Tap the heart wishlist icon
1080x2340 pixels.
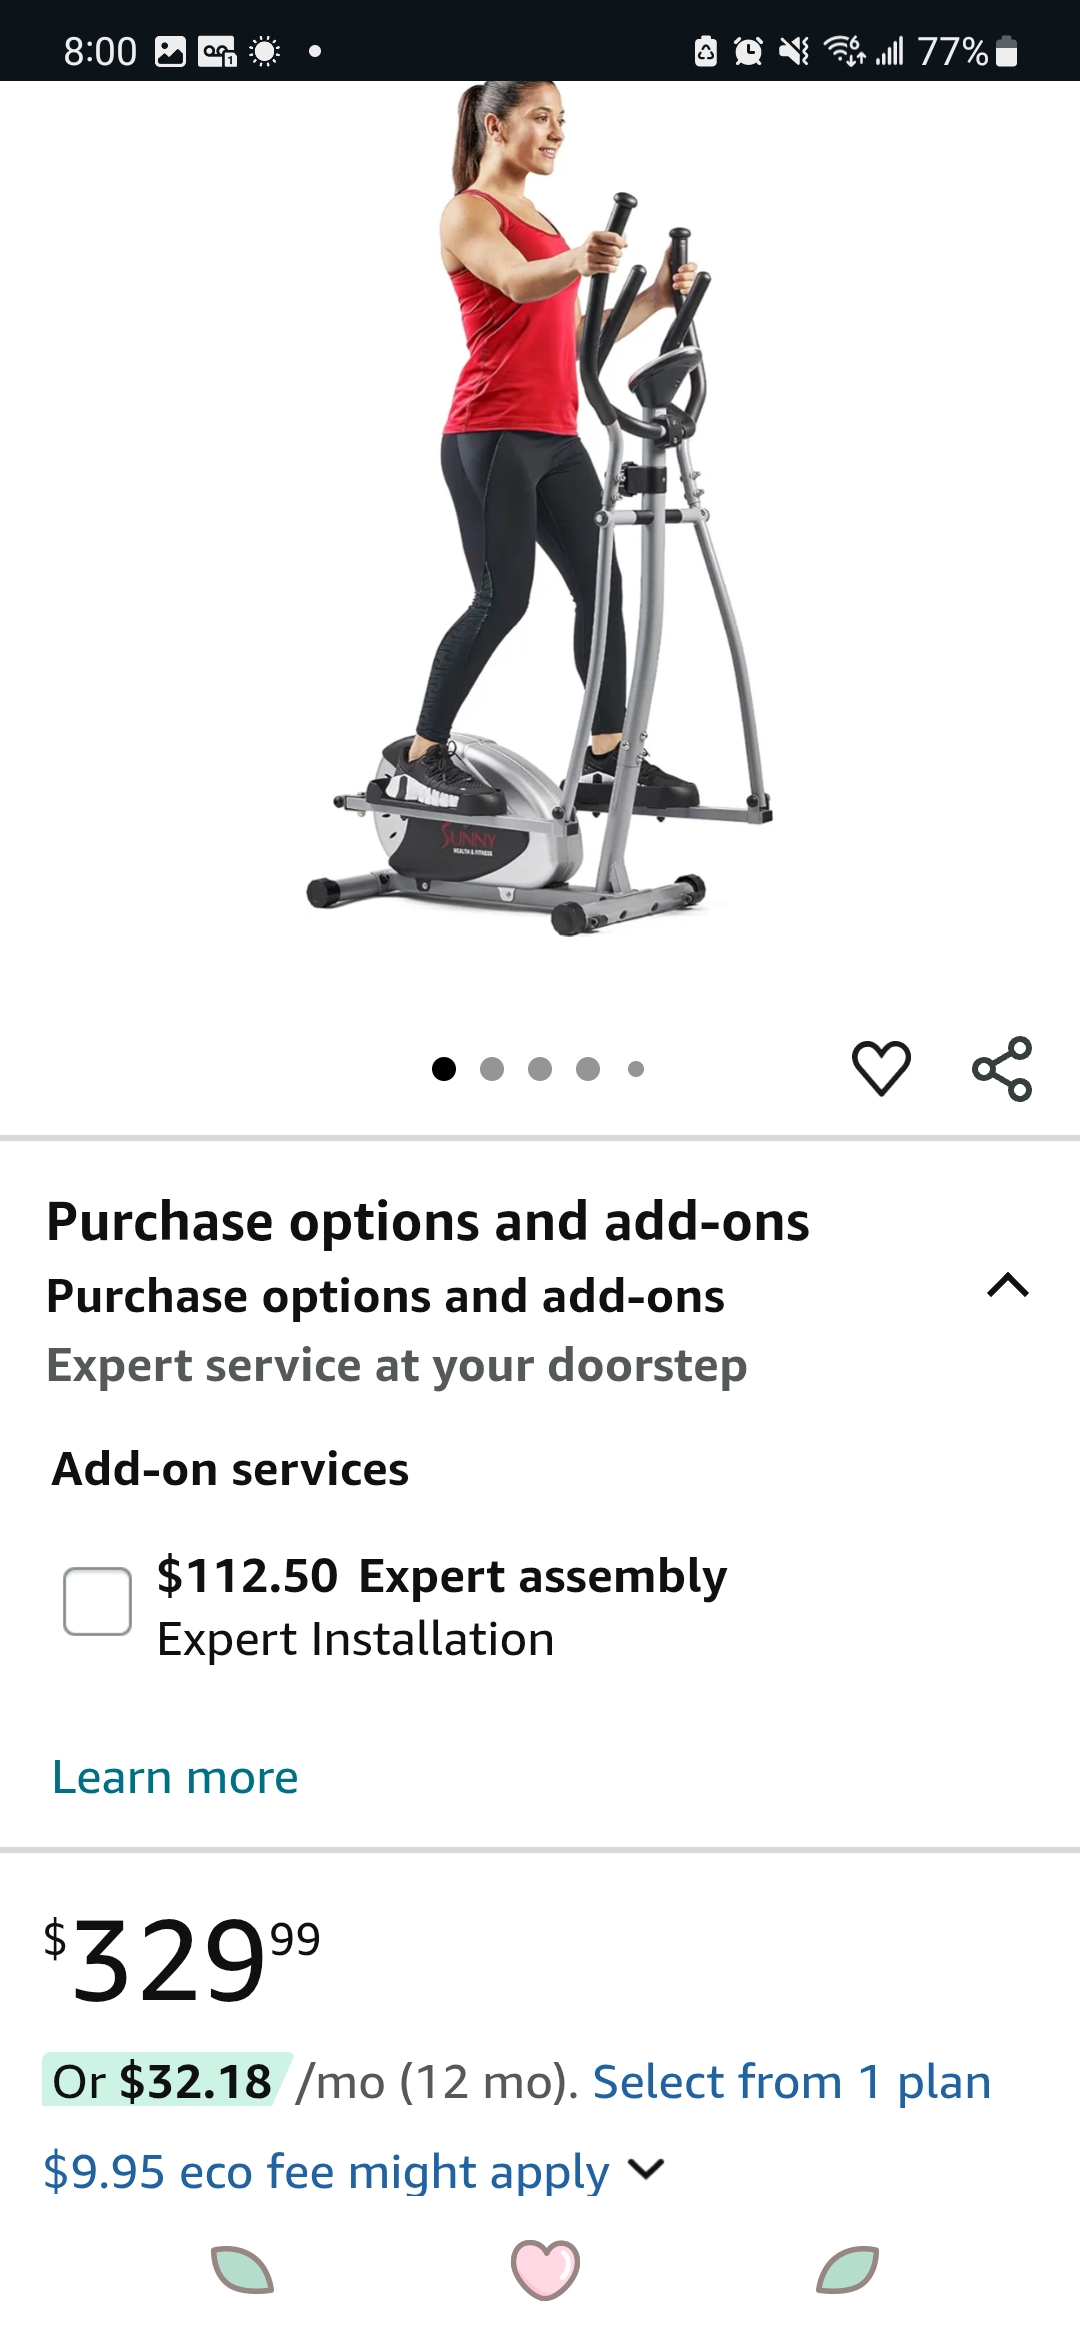click(881, 1068)
